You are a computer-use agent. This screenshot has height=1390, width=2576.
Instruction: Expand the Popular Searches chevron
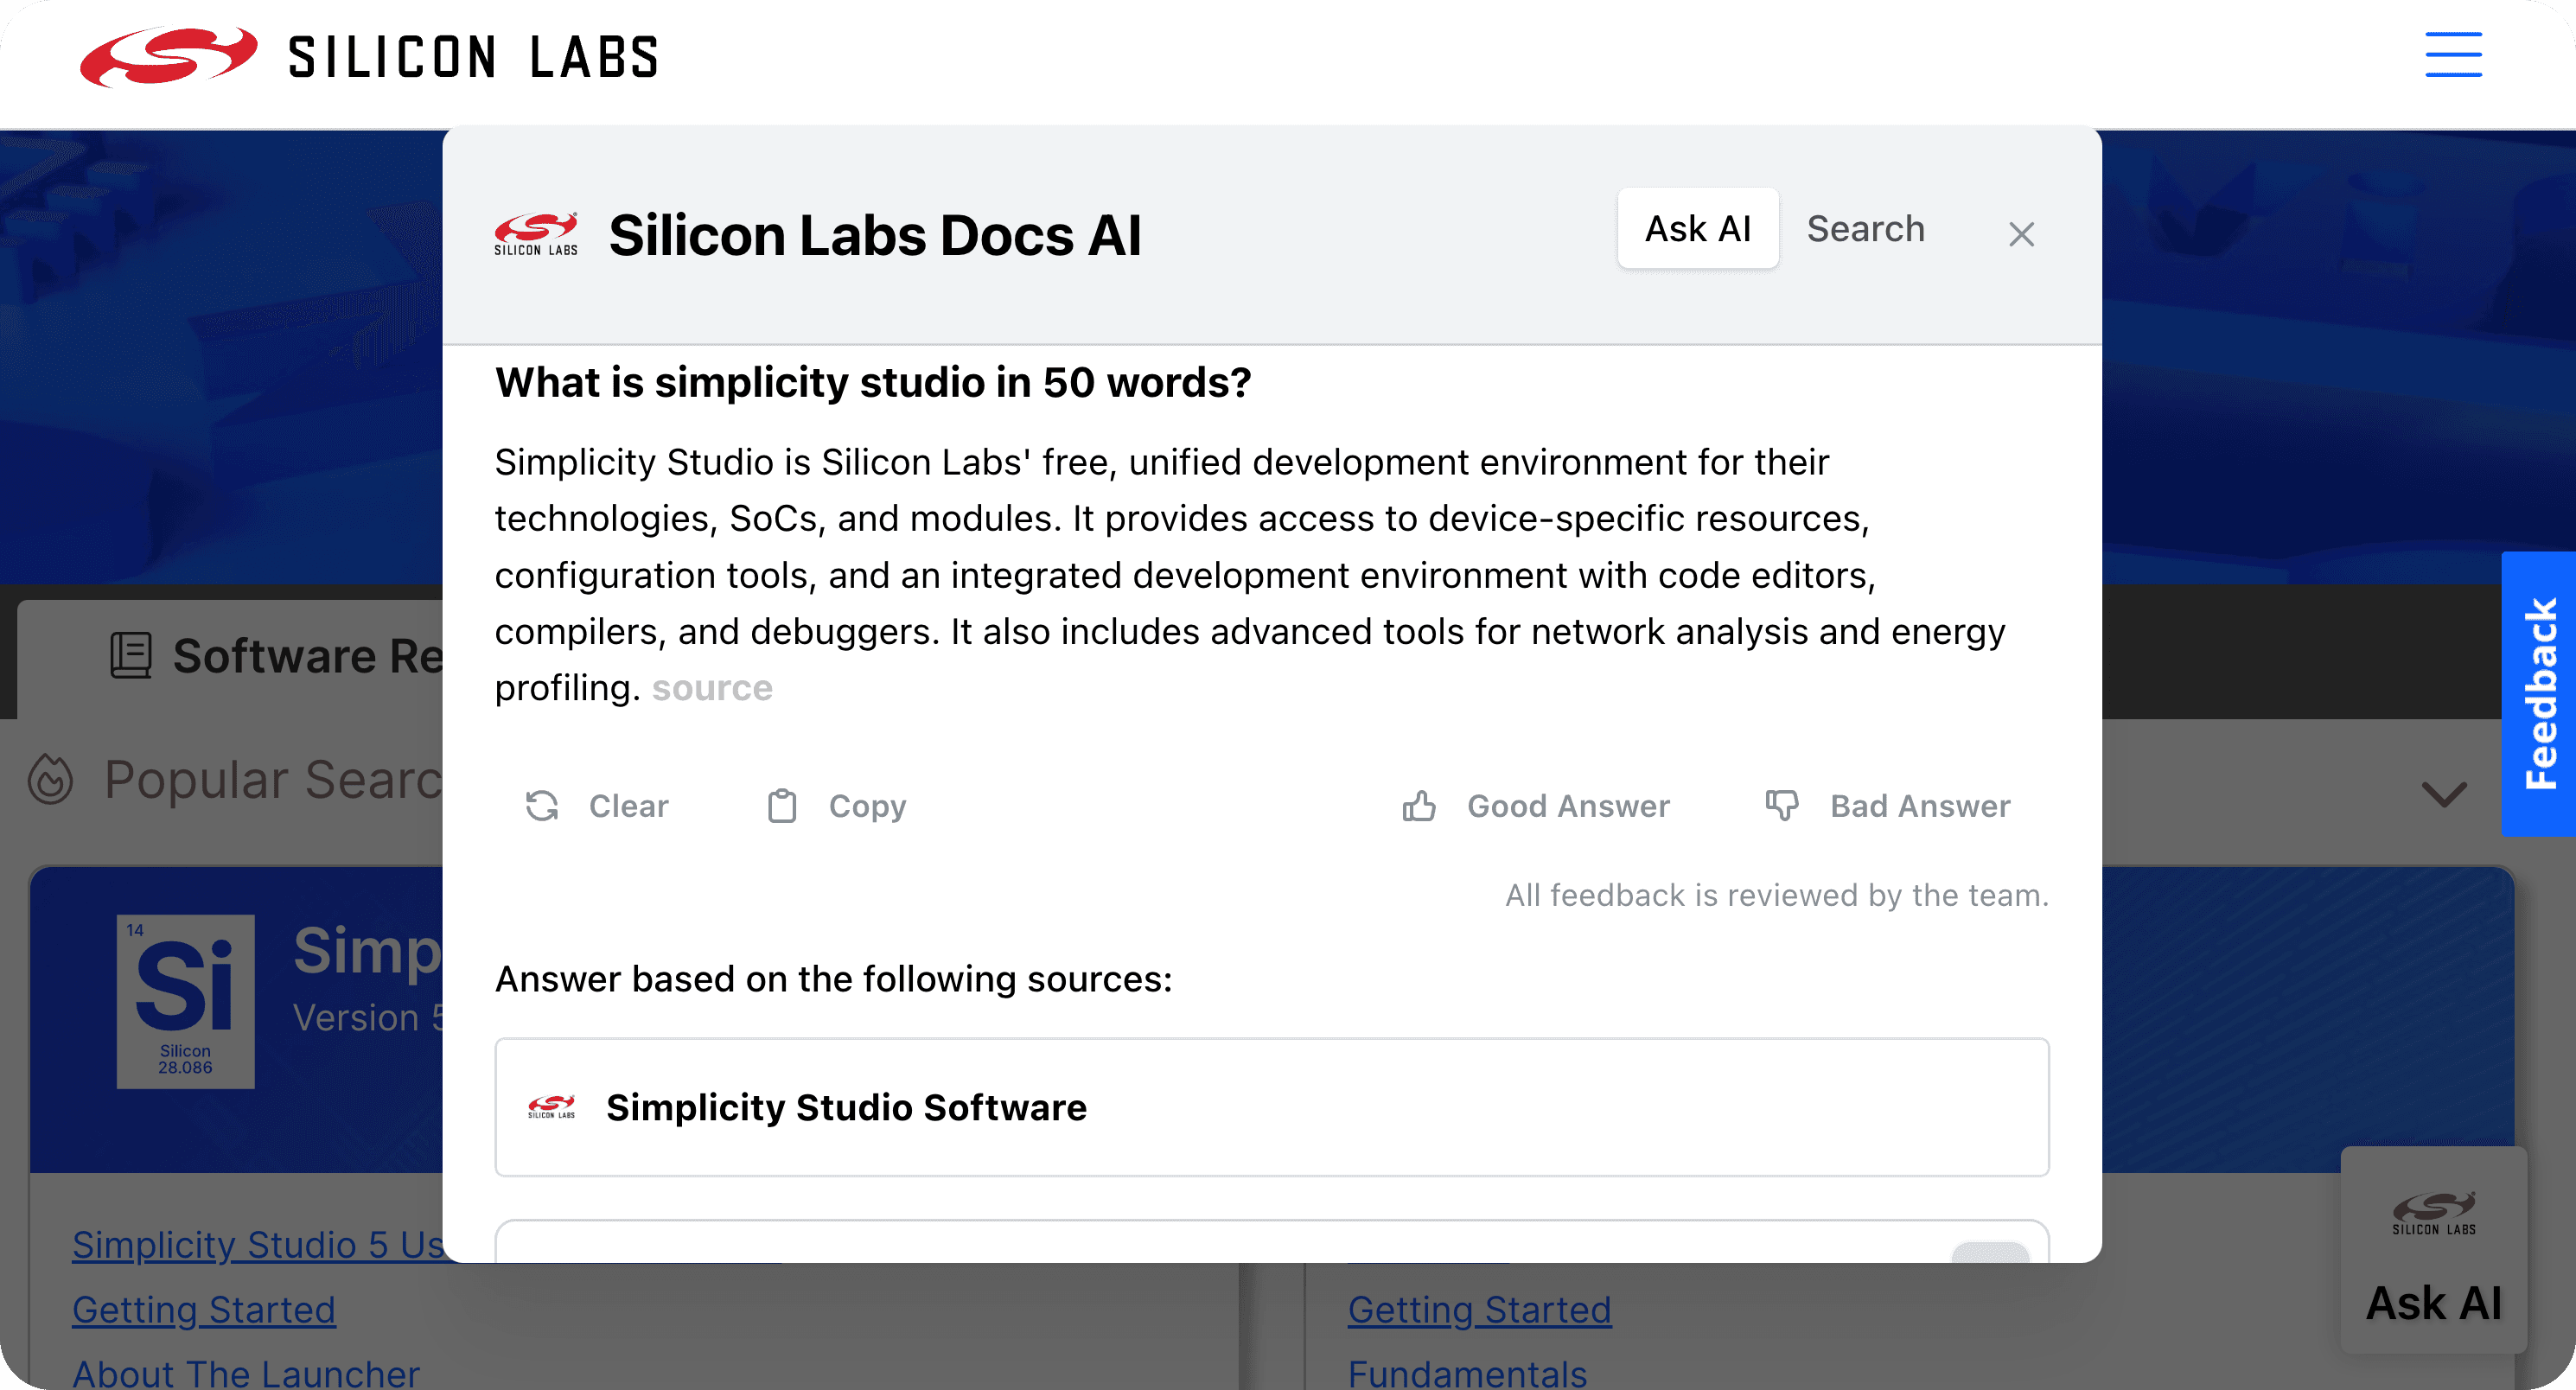pyautogui.click(x=2444, y=794)
